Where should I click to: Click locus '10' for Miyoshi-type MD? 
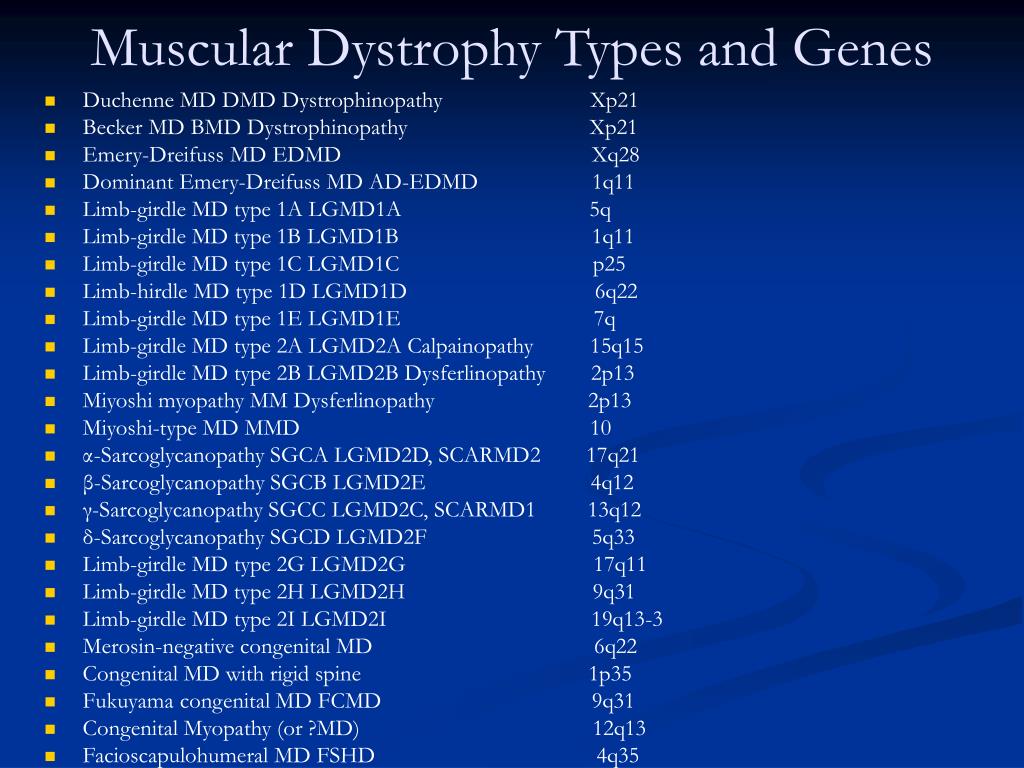coord(601,428)
